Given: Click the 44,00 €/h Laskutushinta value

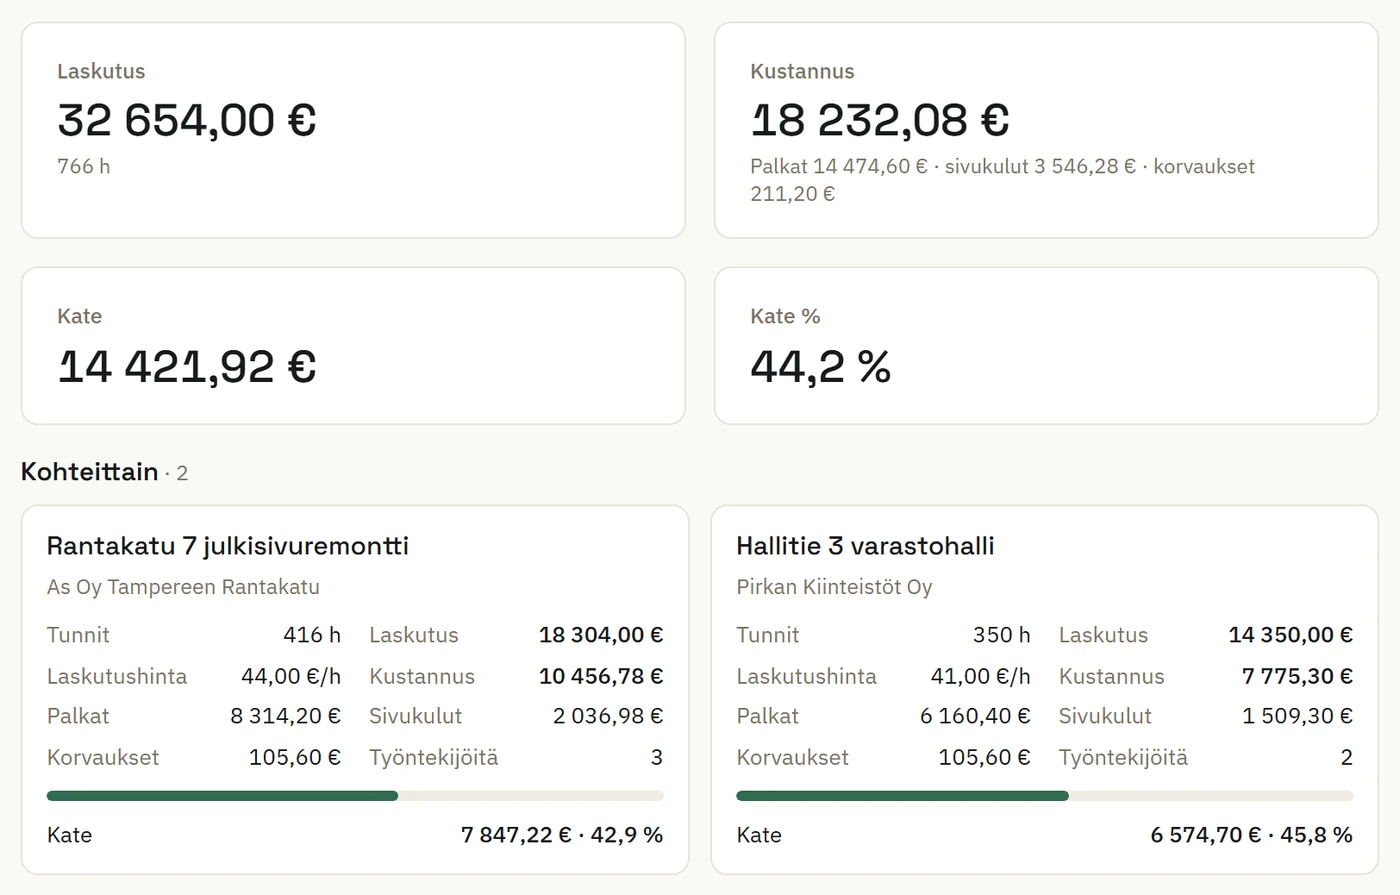Looking at the screenshot, I should click(291, 676).
